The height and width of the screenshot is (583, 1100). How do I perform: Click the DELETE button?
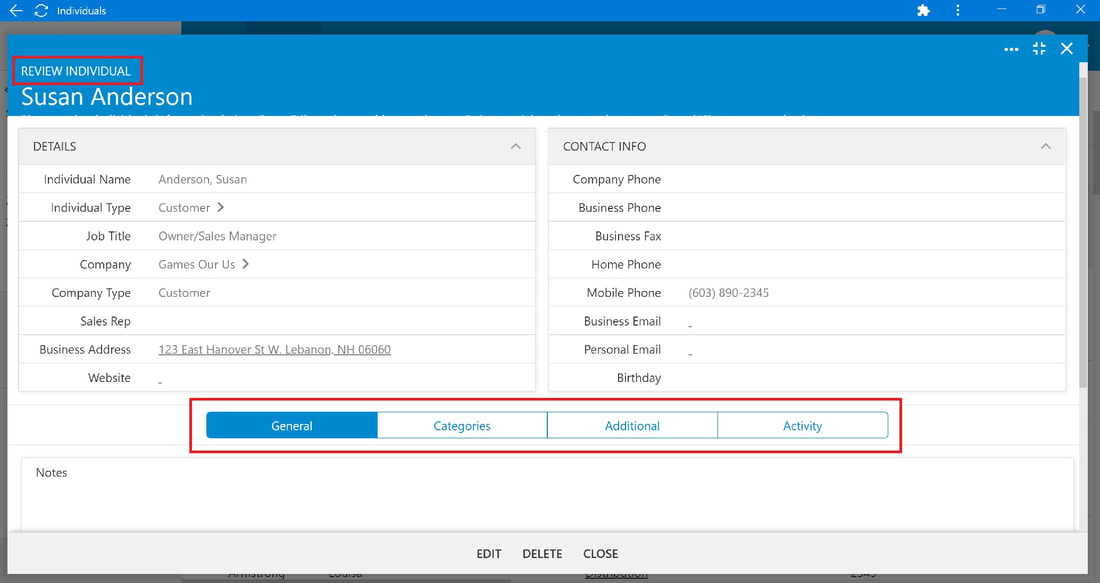coord(542,554)
